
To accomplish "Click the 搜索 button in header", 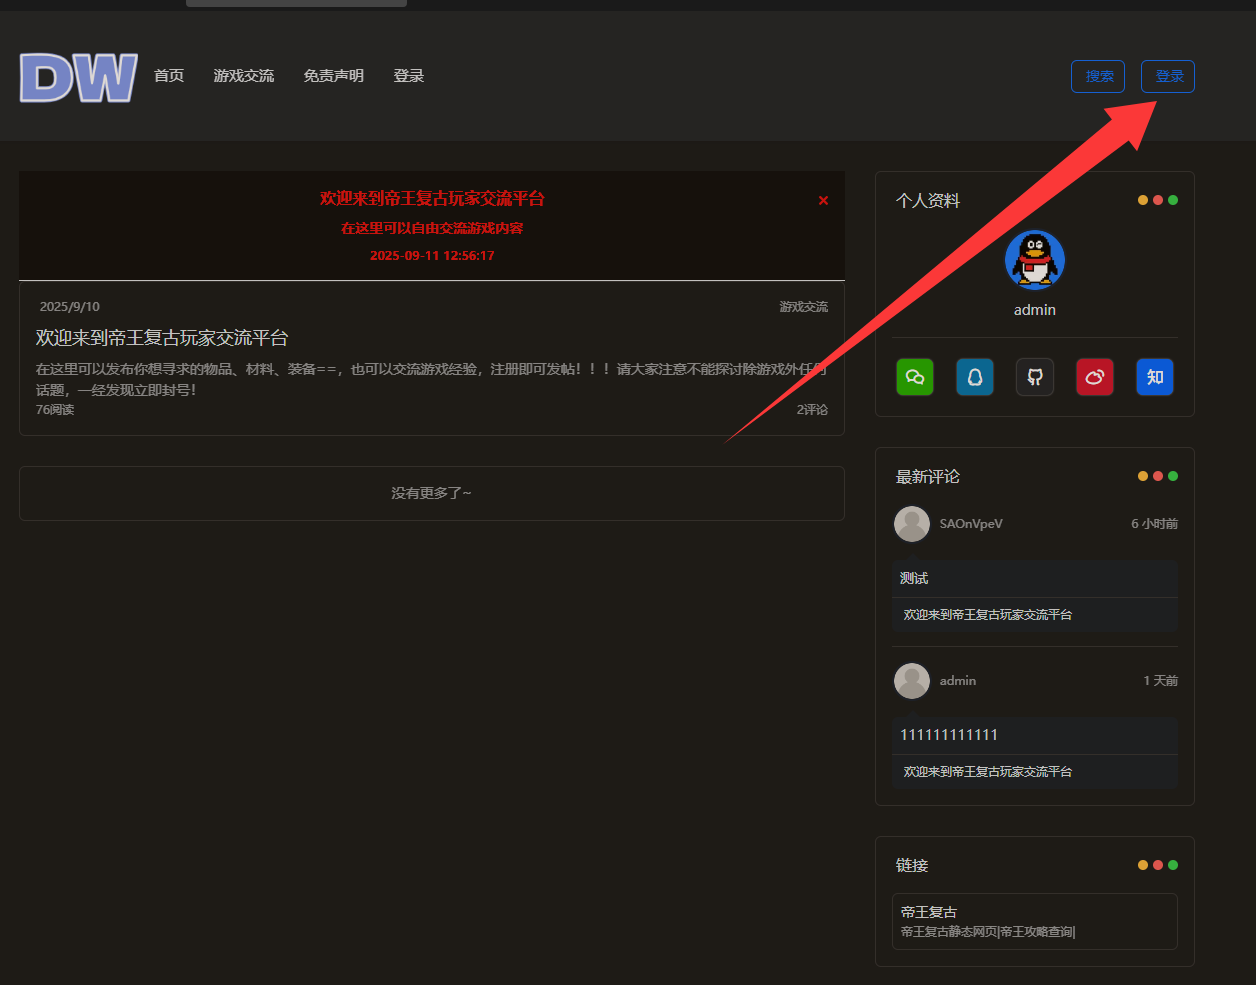I will (x=1098, y=77).
